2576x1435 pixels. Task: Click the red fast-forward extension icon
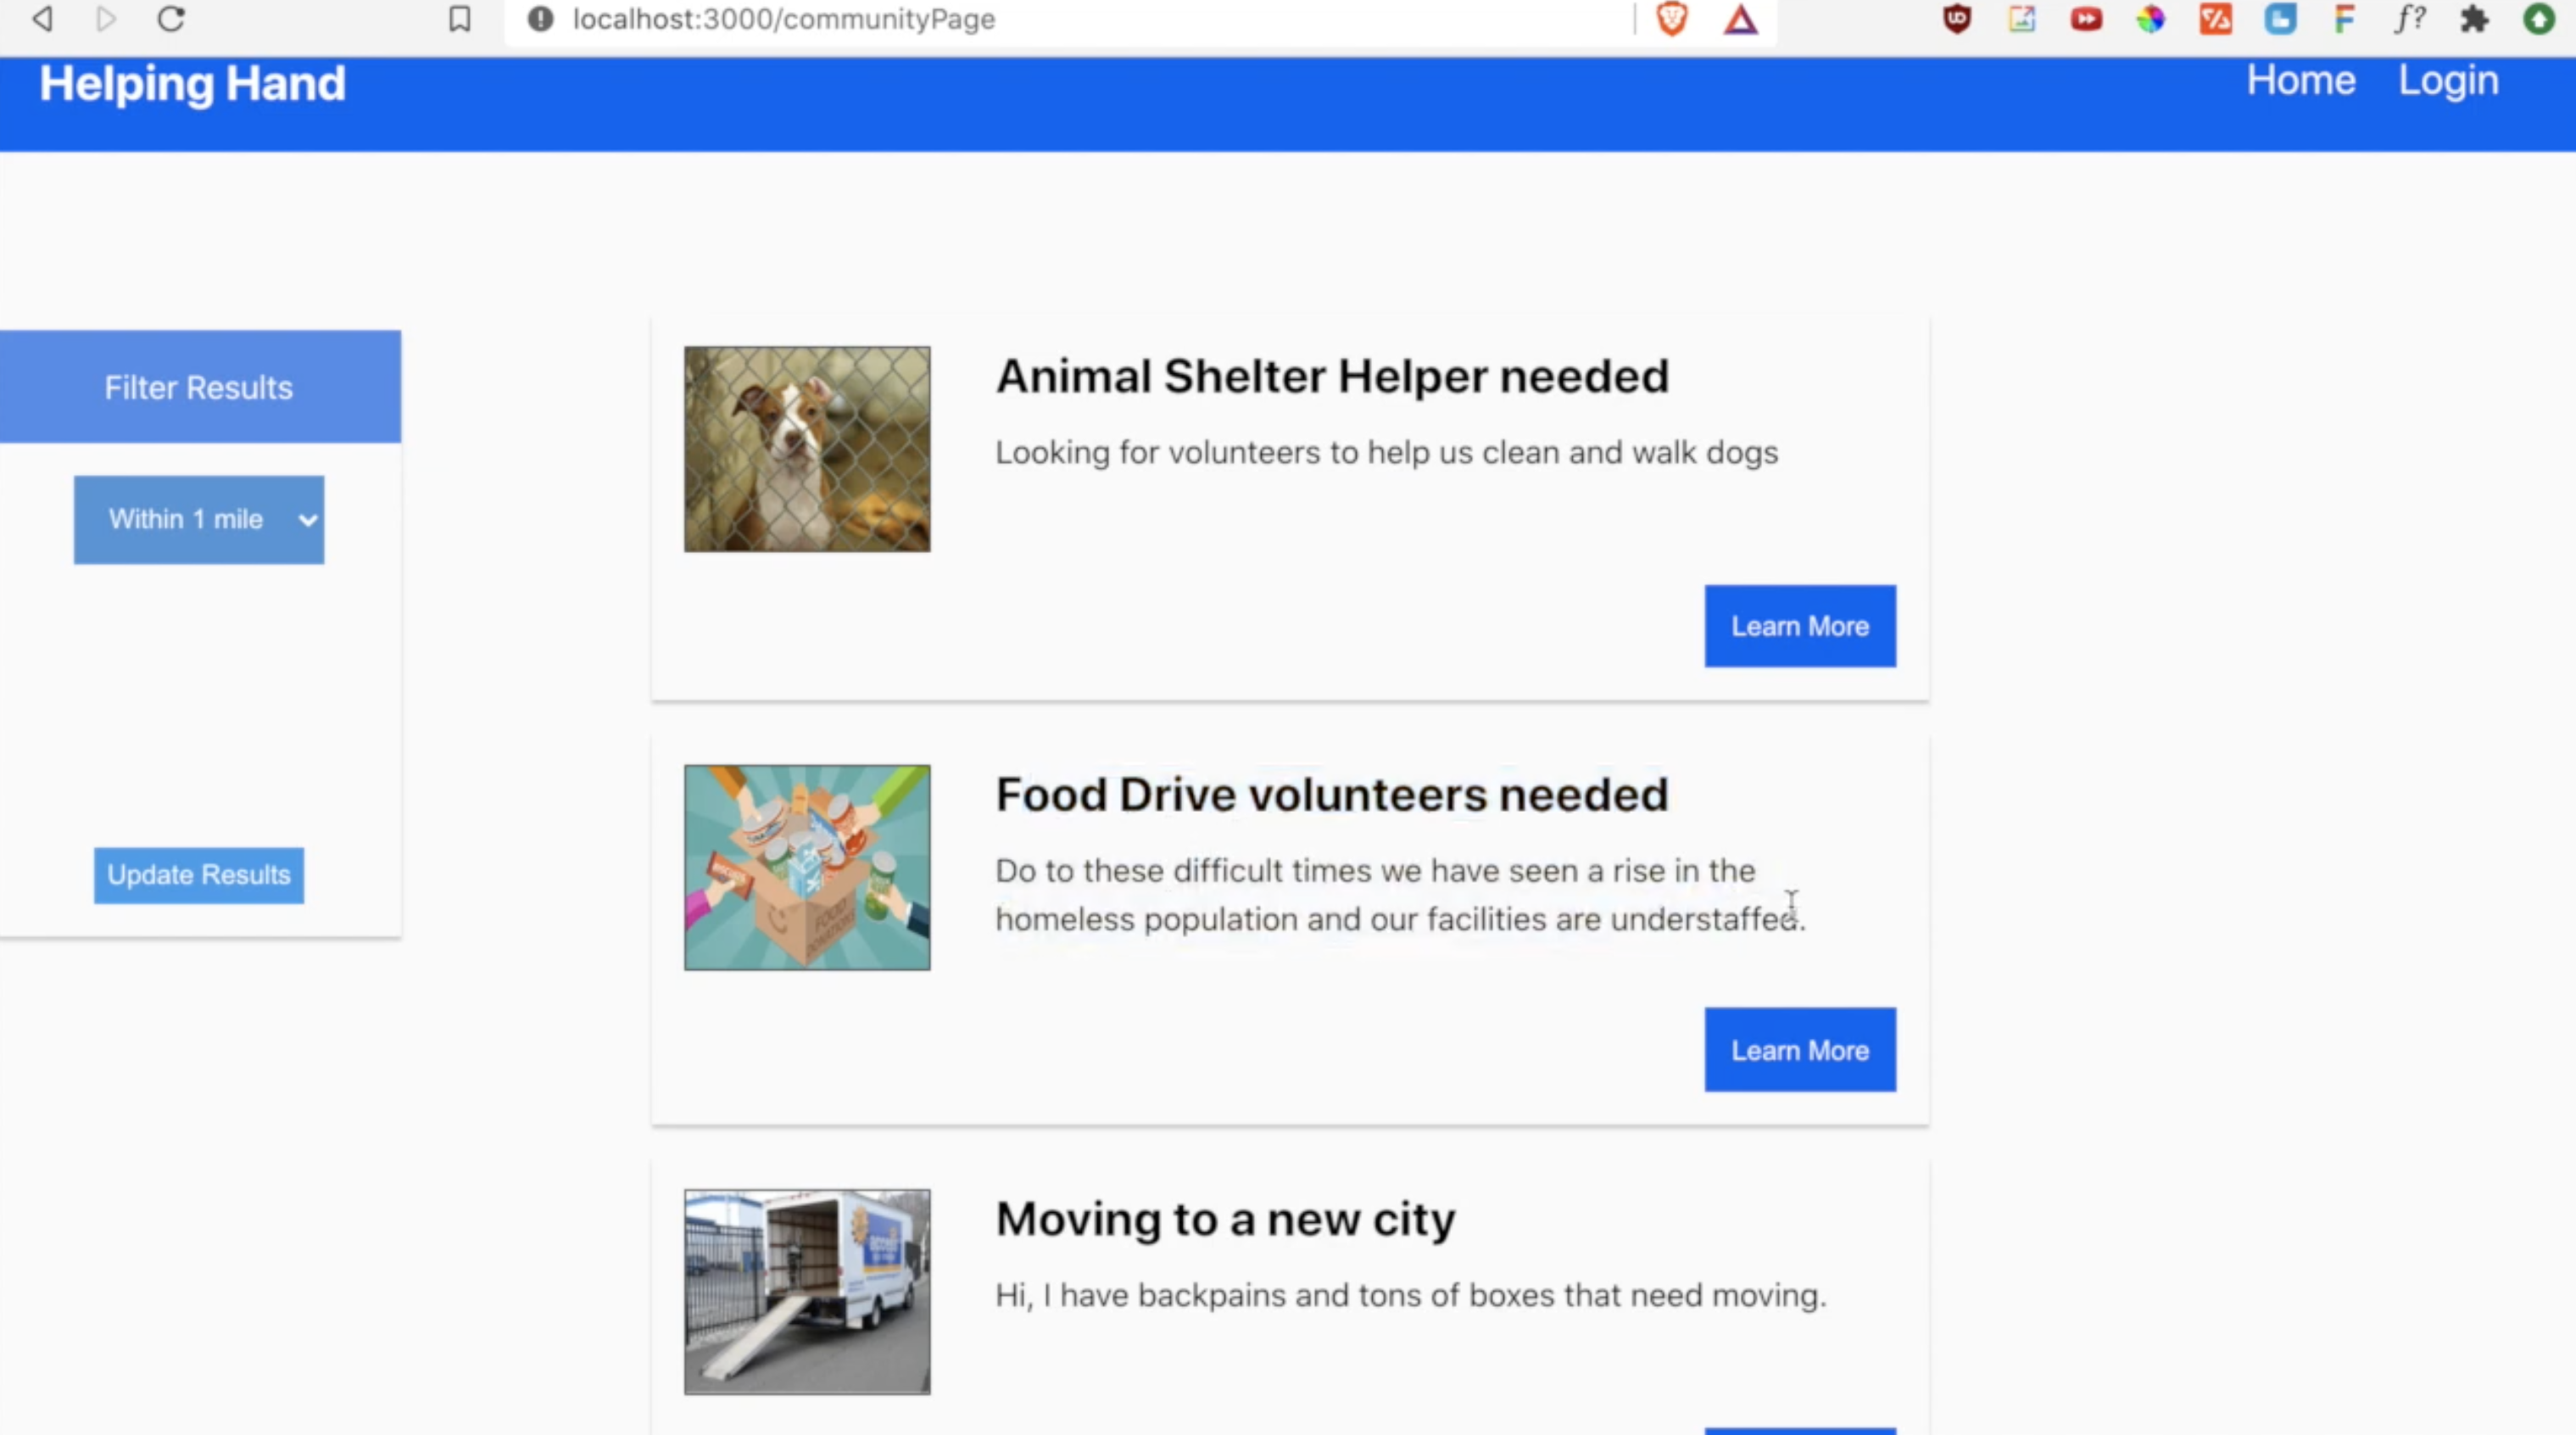click(2086, 19)
